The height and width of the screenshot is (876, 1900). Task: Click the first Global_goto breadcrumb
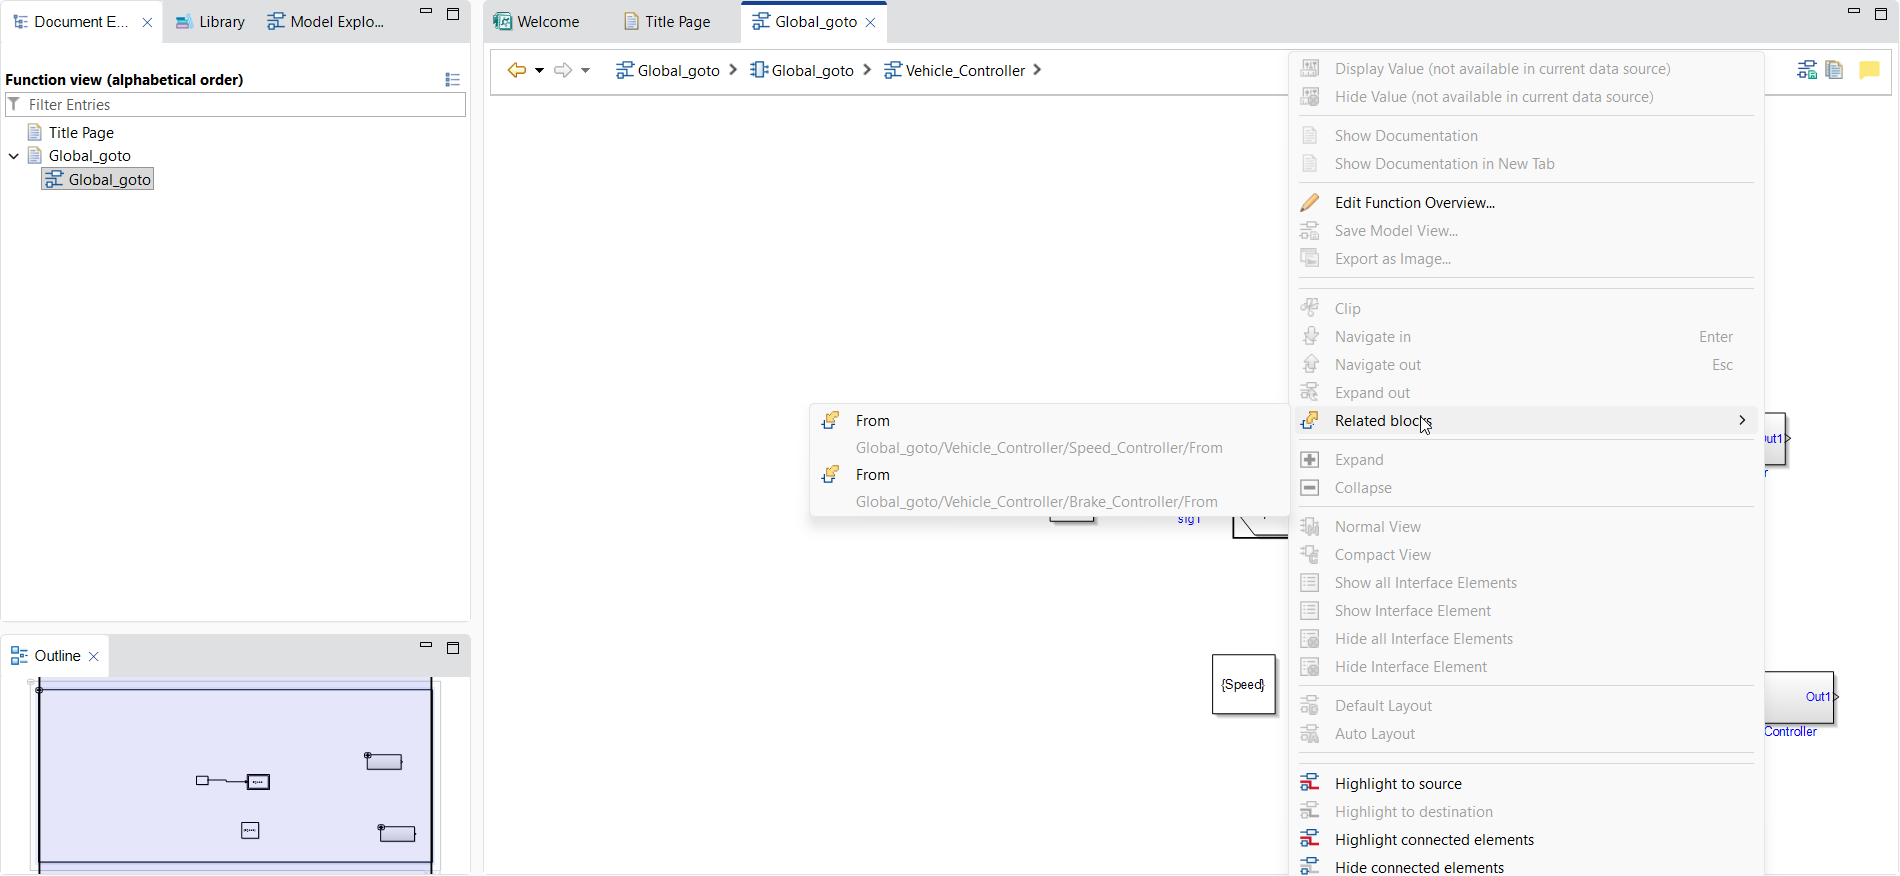(x=667, y=70)
